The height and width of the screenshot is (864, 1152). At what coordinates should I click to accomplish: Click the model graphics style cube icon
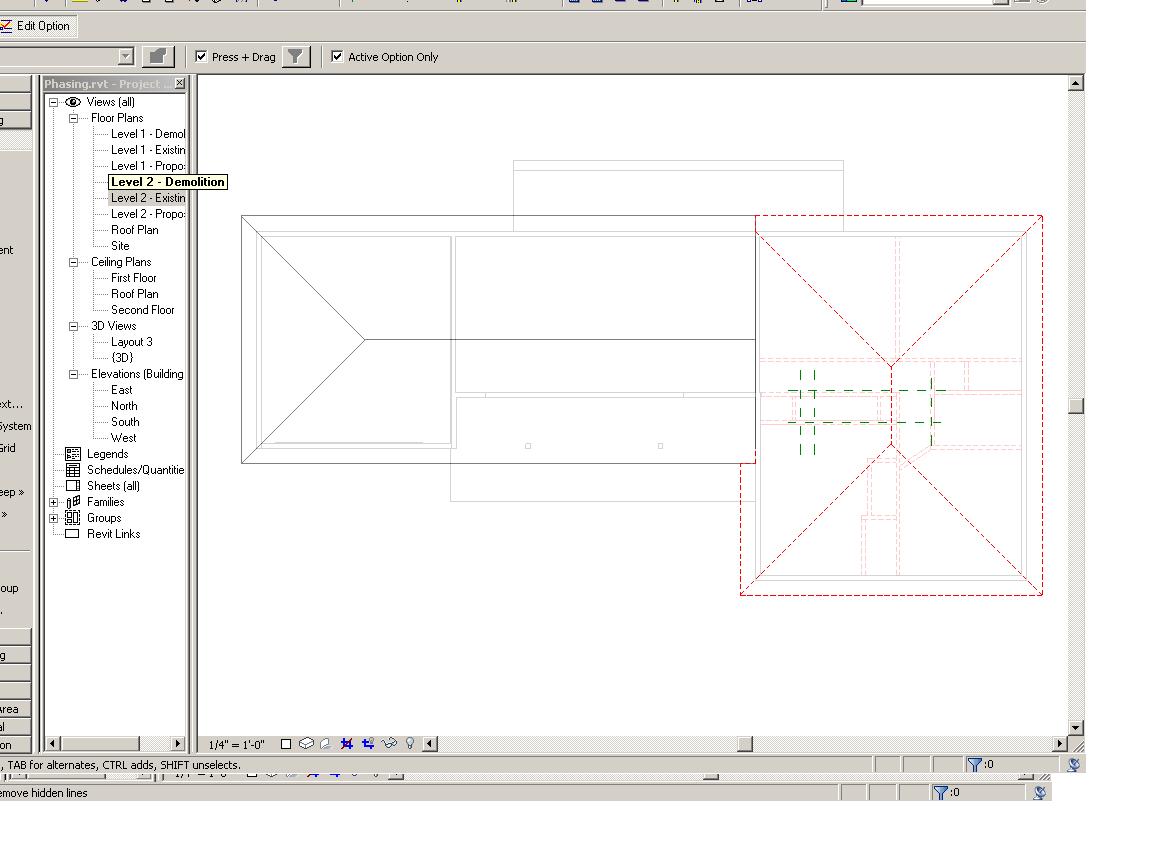pos(307,744)
